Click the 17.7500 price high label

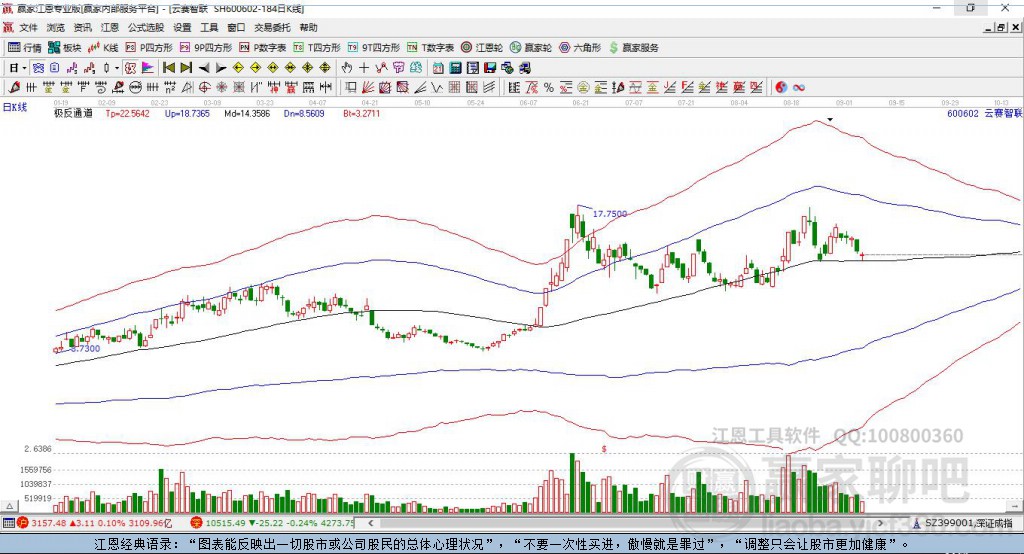(609, 214)
